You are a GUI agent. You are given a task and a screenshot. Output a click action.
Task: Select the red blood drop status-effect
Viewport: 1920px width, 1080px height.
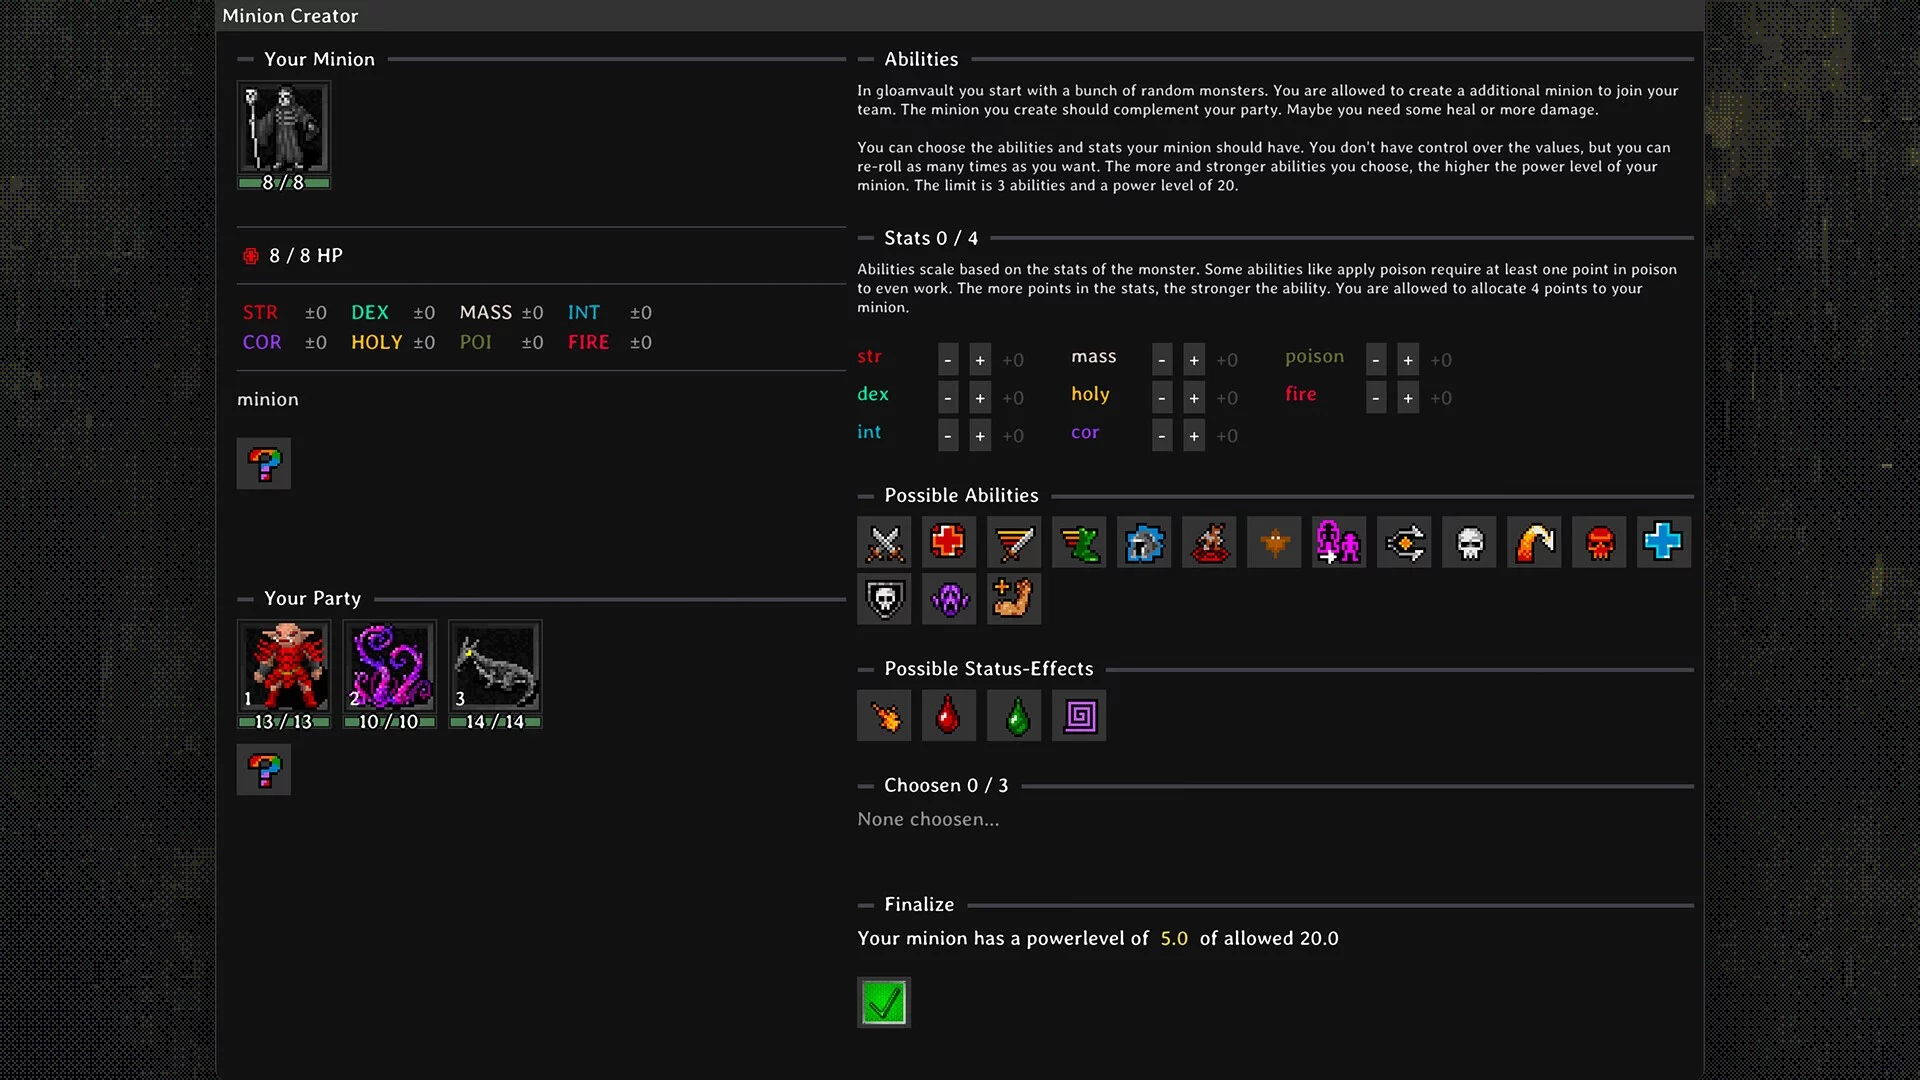(x=948, y=716)
